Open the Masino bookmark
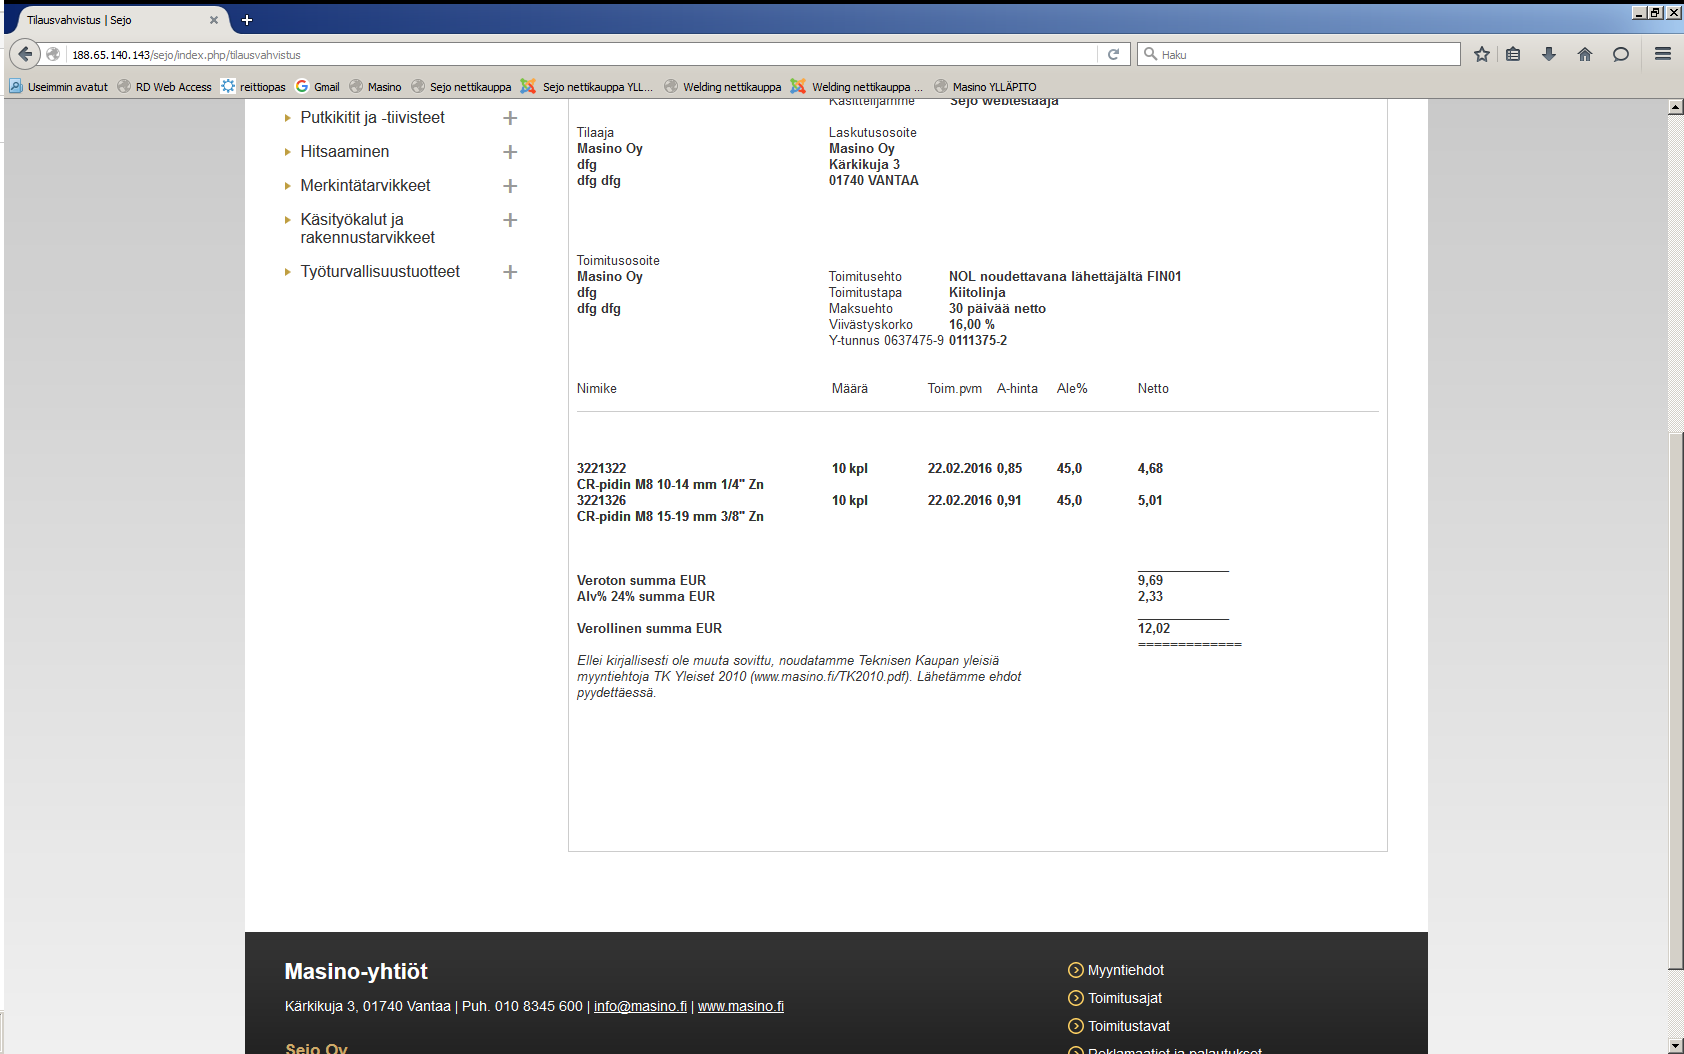Screen dimensions: 1684x1054 [375, 87]
